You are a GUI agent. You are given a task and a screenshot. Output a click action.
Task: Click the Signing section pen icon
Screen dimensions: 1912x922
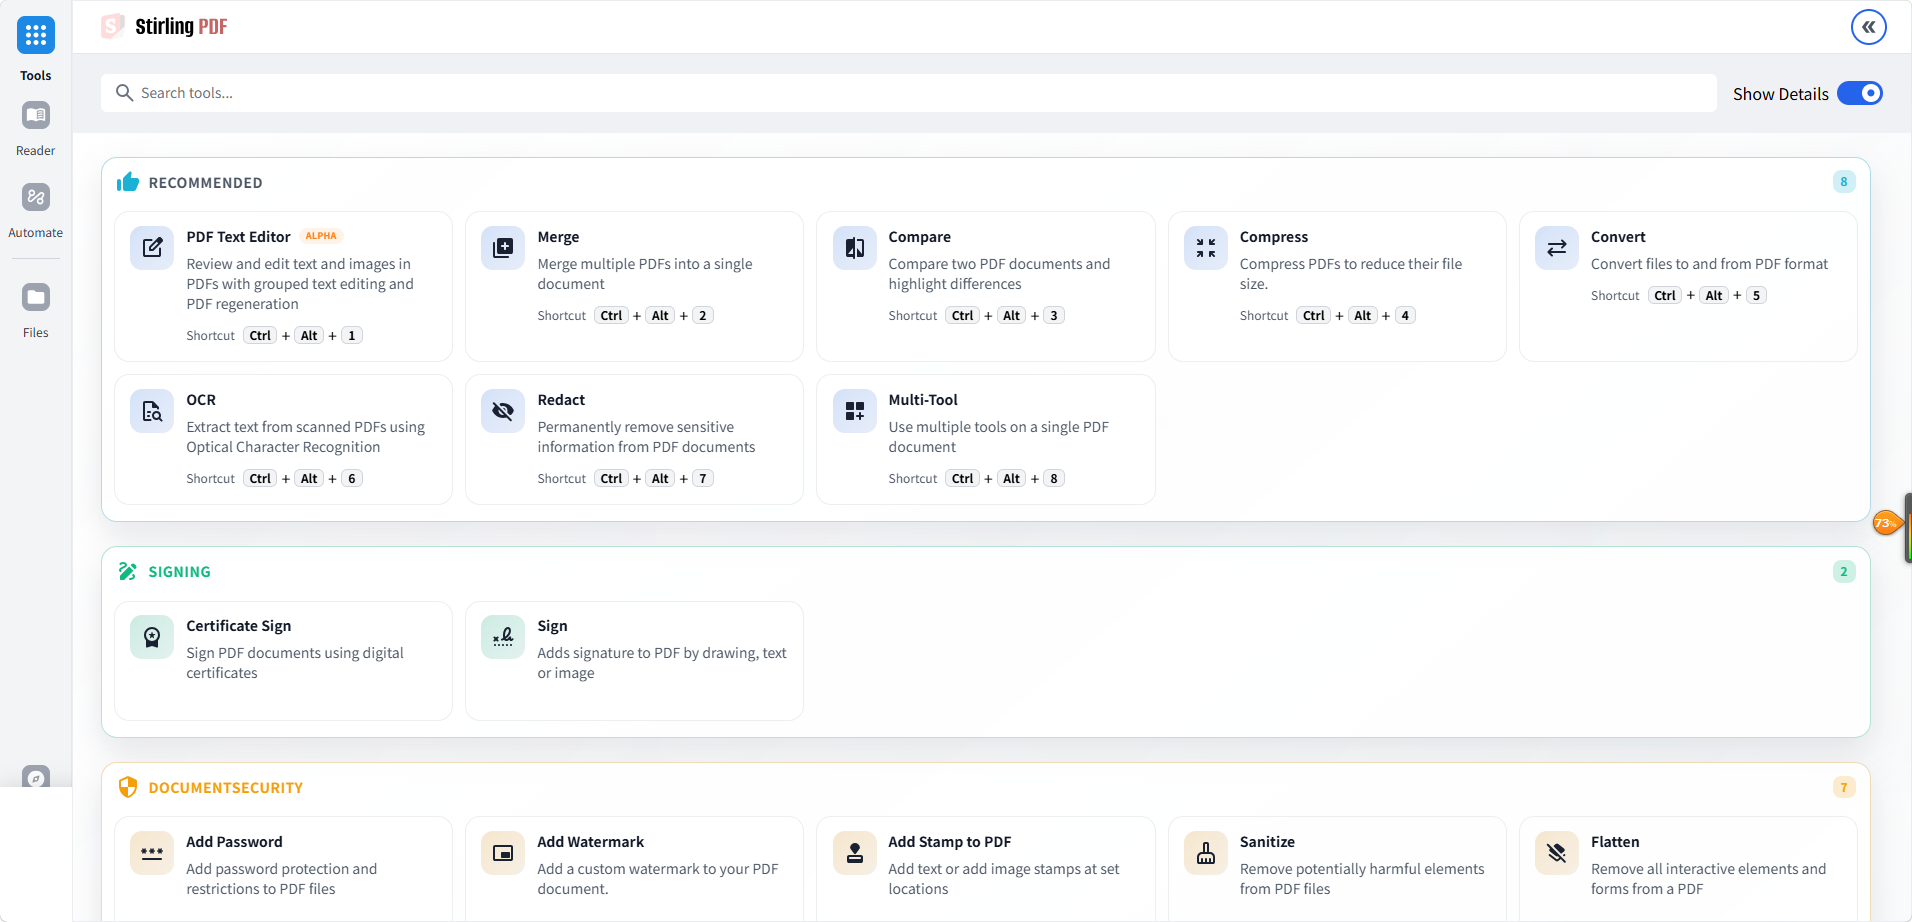pos(128,571)
